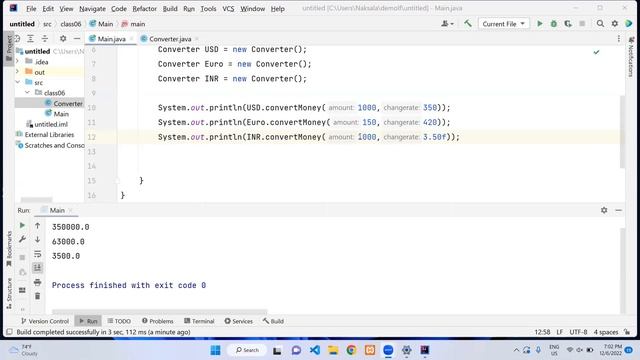
Task: Expand the out folder
Action: click(x=18, y=71)
